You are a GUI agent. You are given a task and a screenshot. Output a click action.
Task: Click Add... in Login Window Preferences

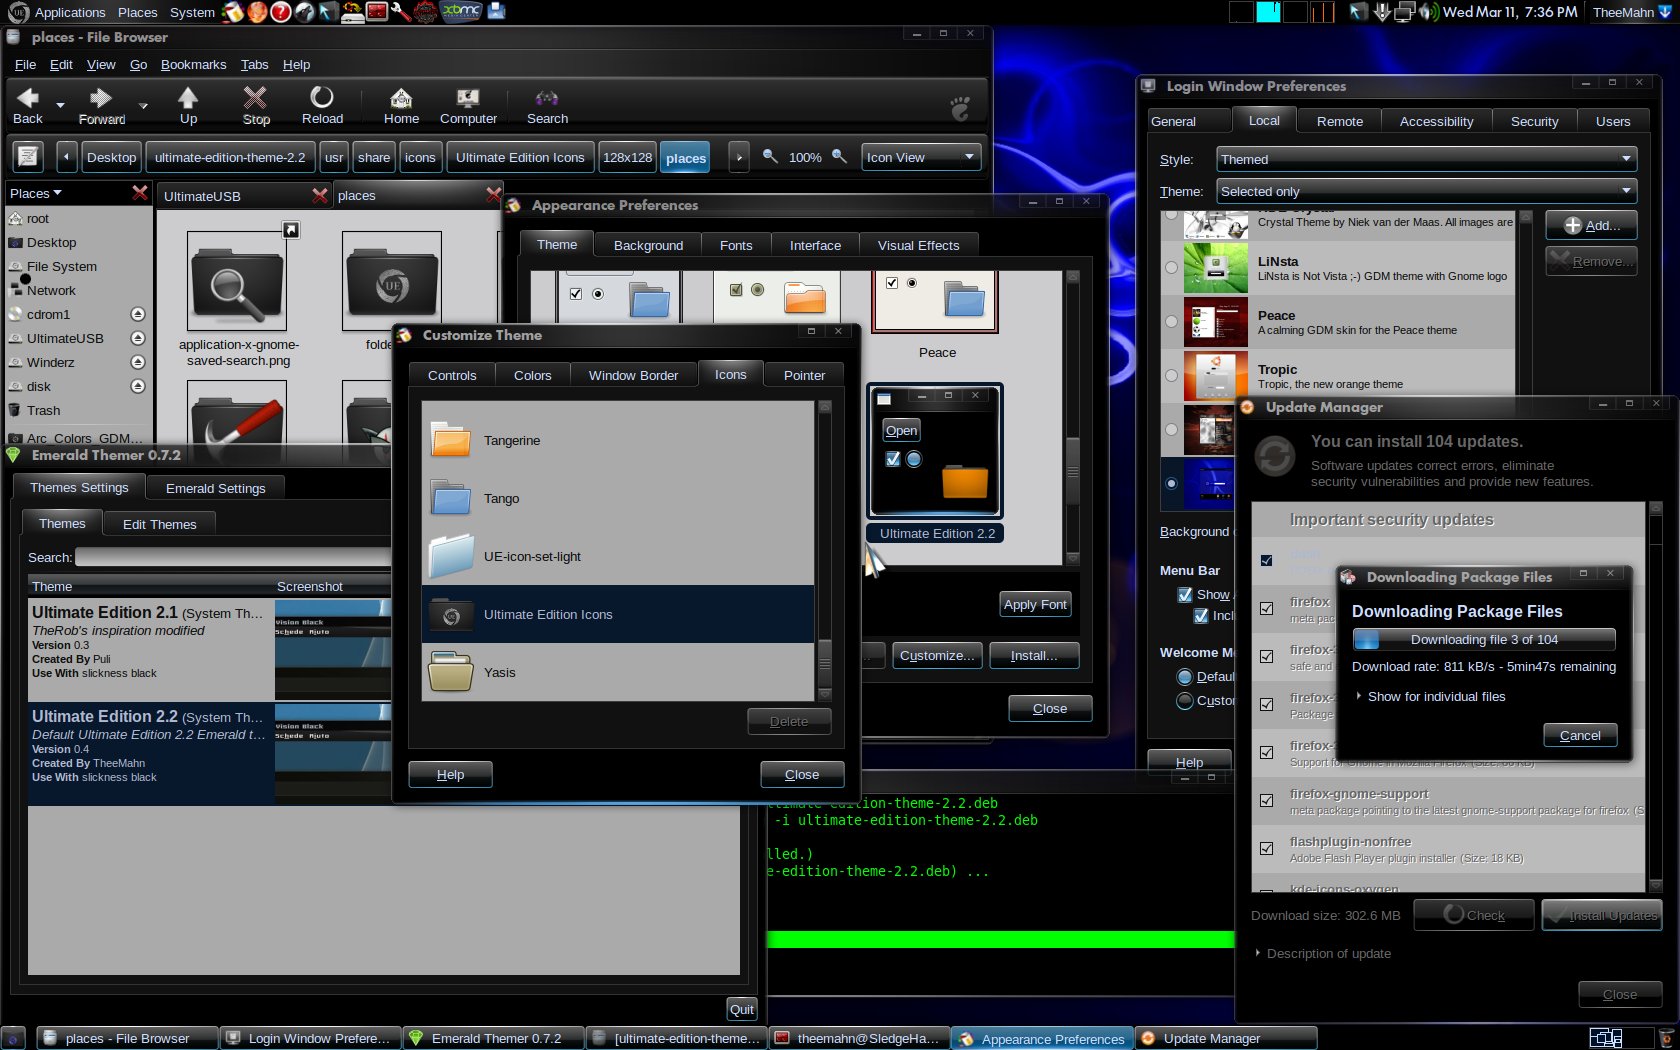1591,225
